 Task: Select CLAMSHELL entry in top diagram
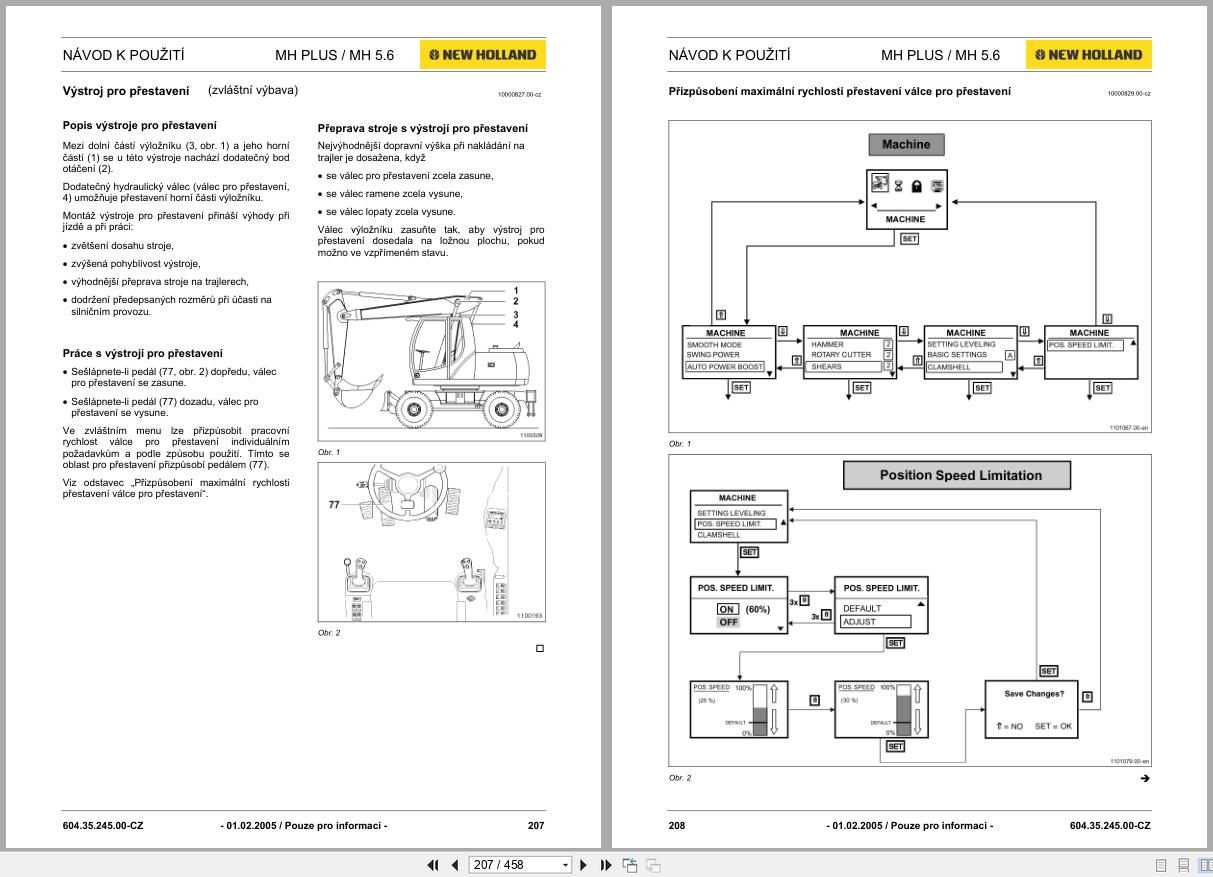click(x=965, y=367)
